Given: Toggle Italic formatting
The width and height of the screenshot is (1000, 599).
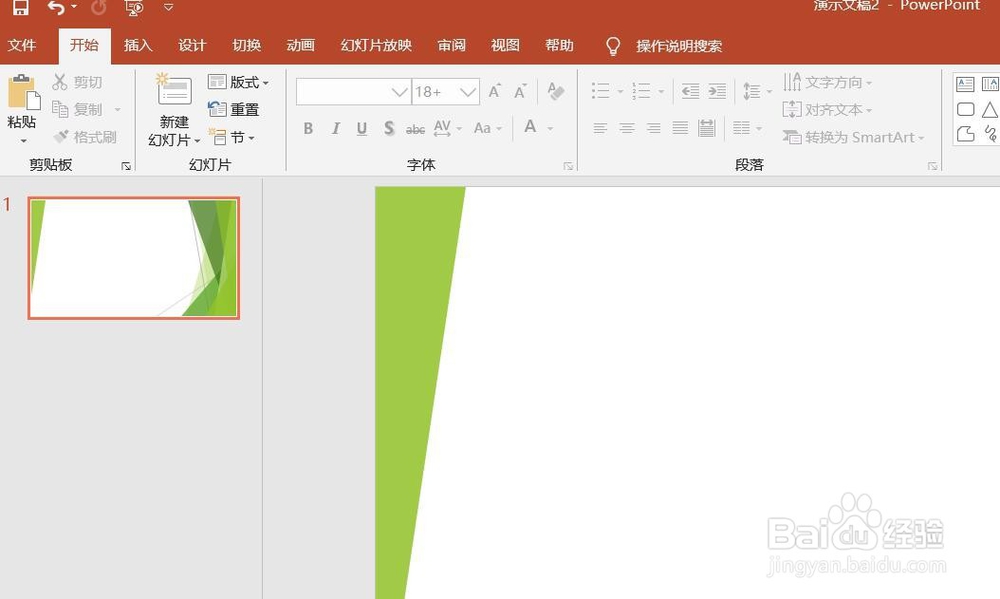Looking at the screenshot, I should (x=335, y=128).
